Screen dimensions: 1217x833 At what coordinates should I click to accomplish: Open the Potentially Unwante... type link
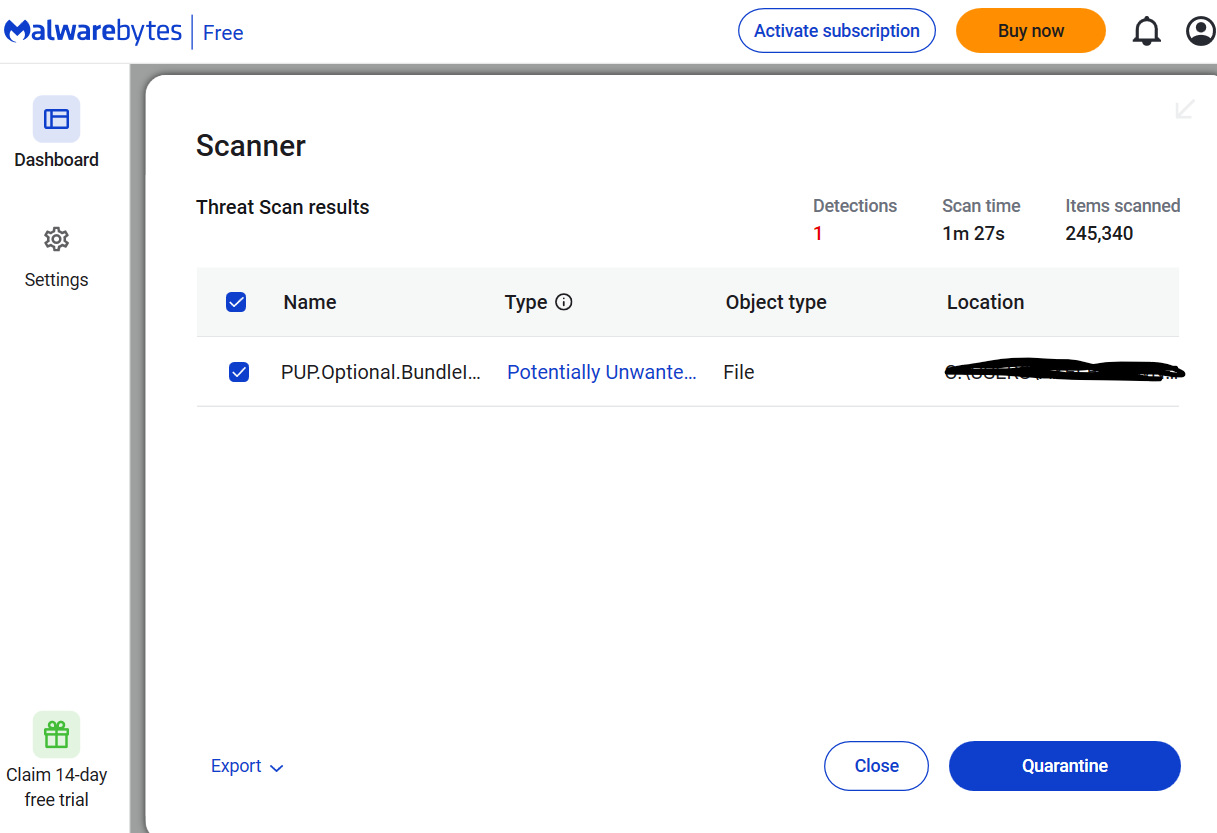[x=602, y=372]
